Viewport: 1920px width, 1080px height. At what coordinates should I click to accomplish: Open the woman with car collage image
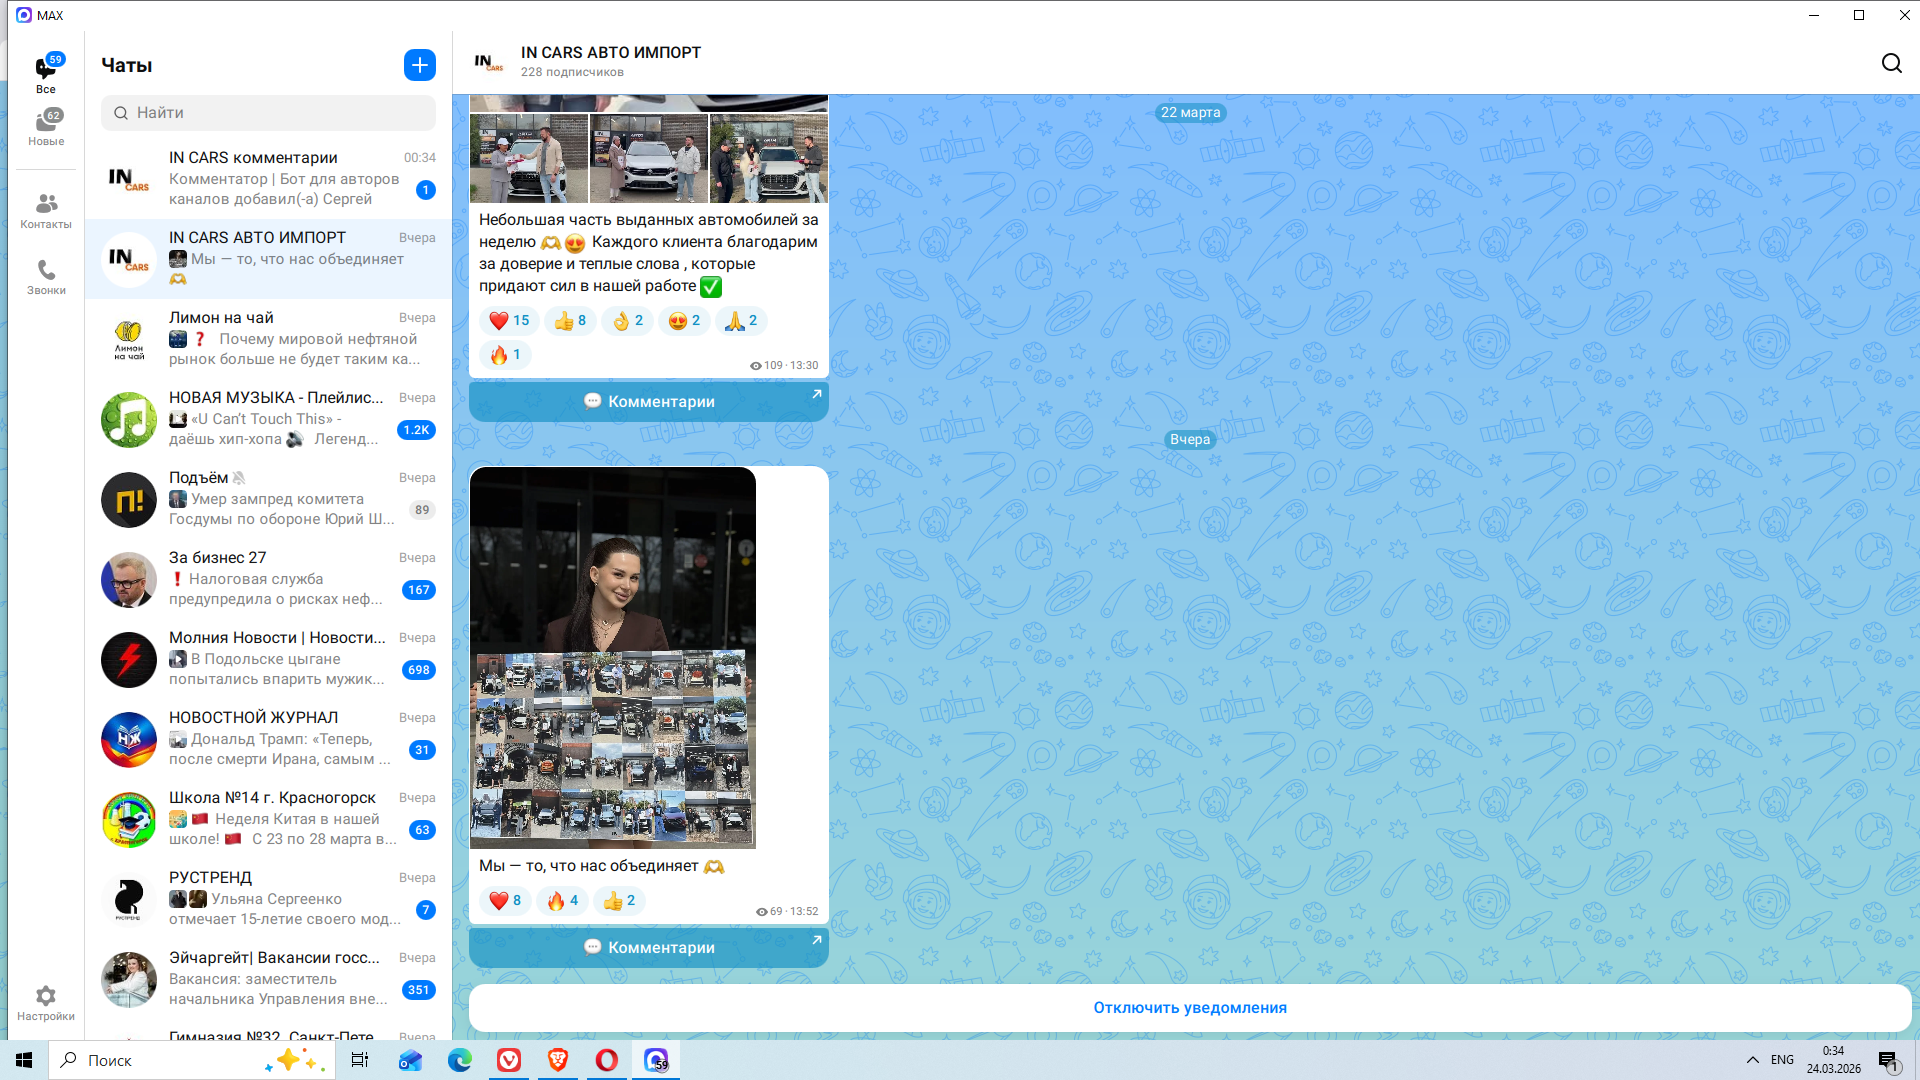613,657
